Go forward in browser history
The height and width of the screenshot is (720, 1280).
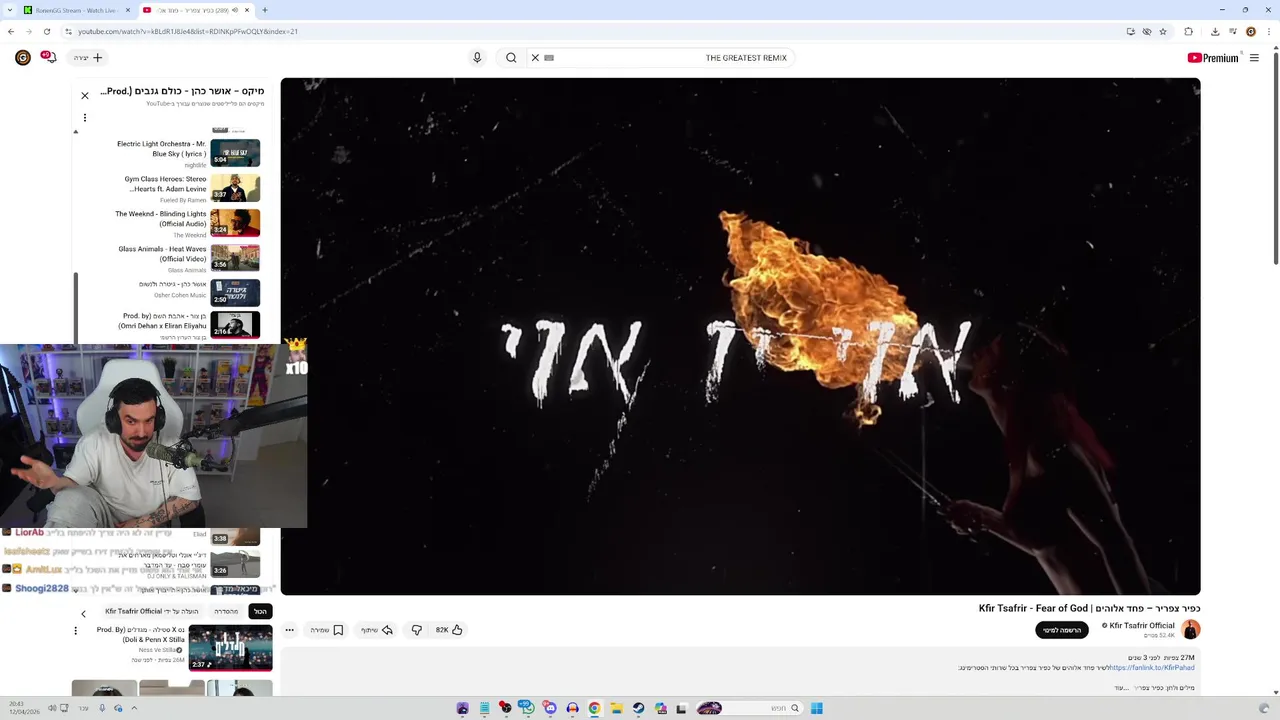pos(29,31)
